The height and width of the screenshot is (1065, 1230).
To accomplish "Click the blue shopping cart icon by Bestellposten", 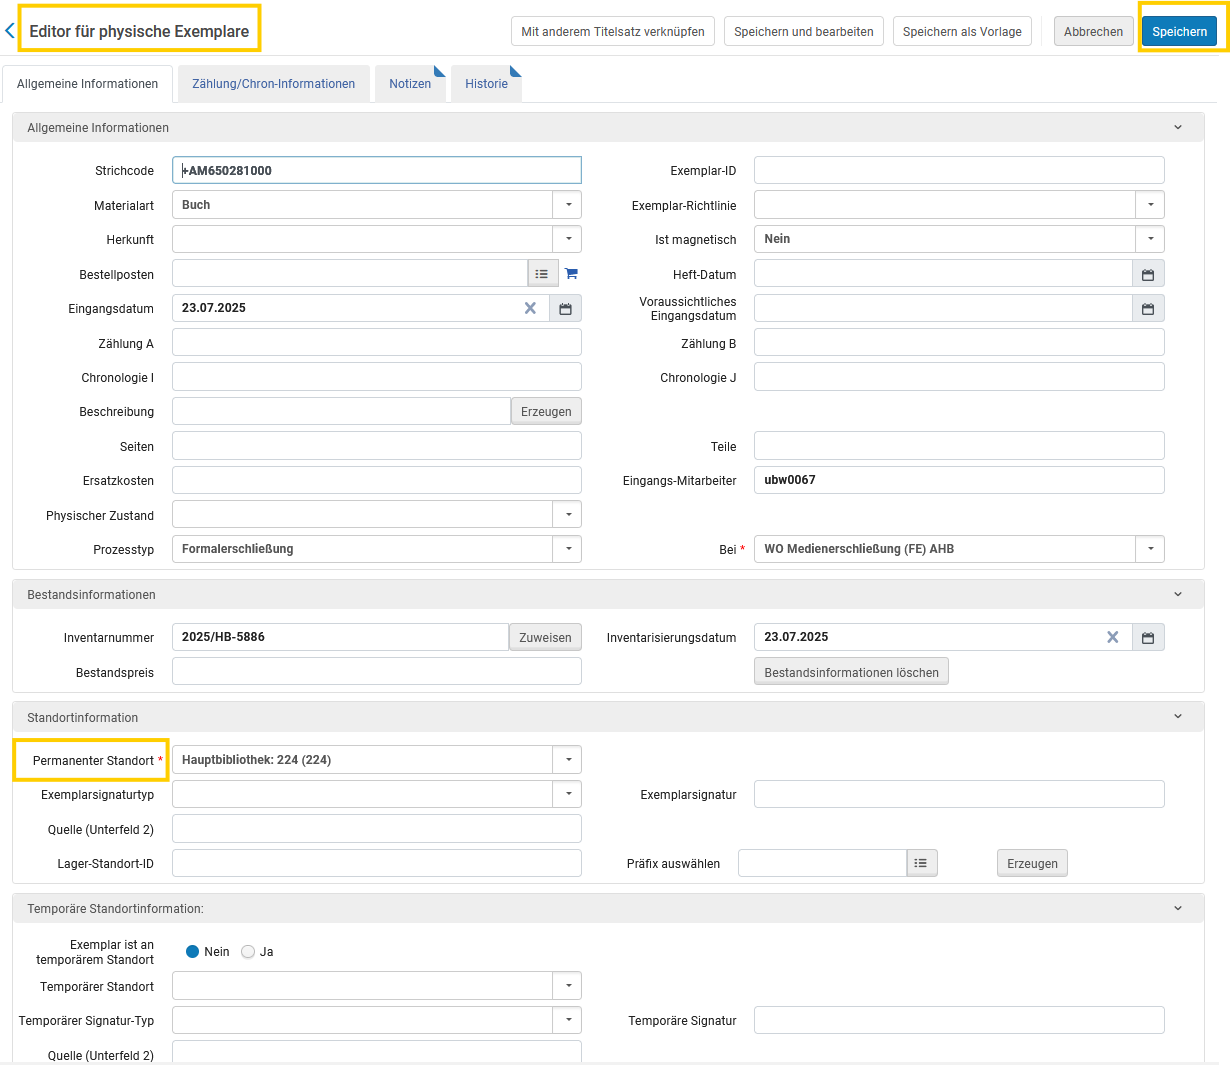I will [571, 273].
